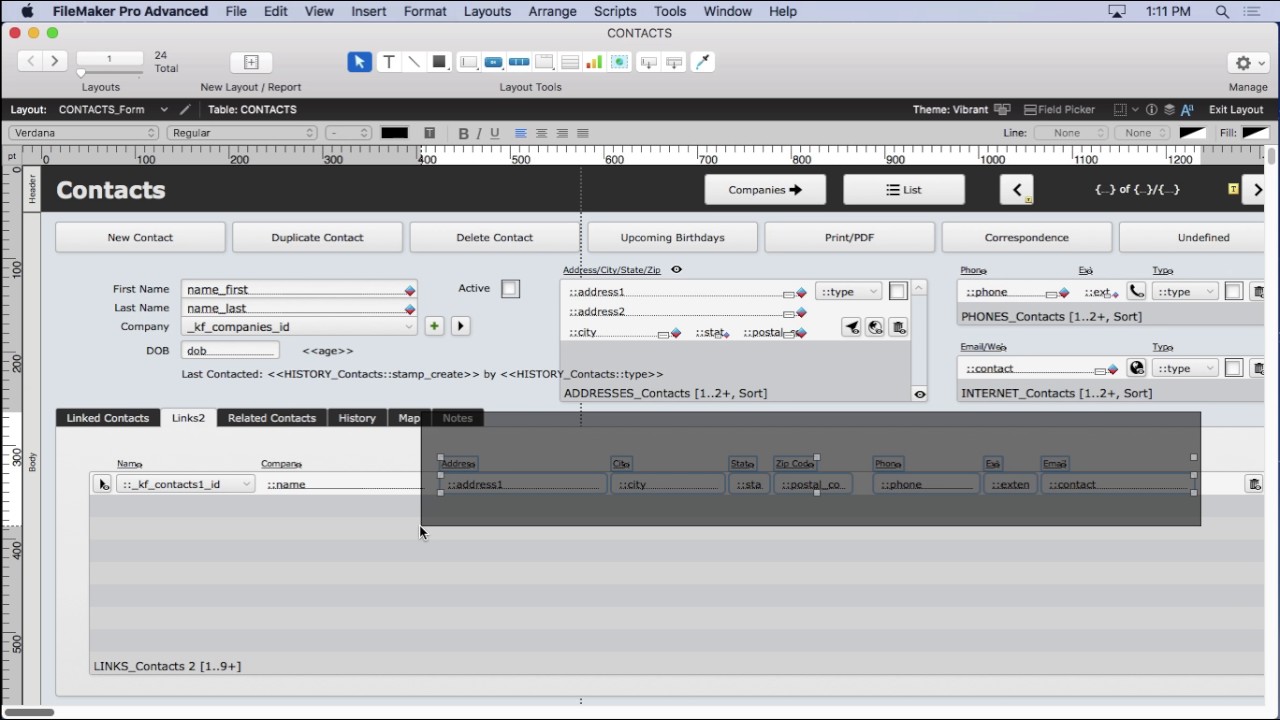Select the Format Painter tool

pyautogui.click(x=703, y=62)
